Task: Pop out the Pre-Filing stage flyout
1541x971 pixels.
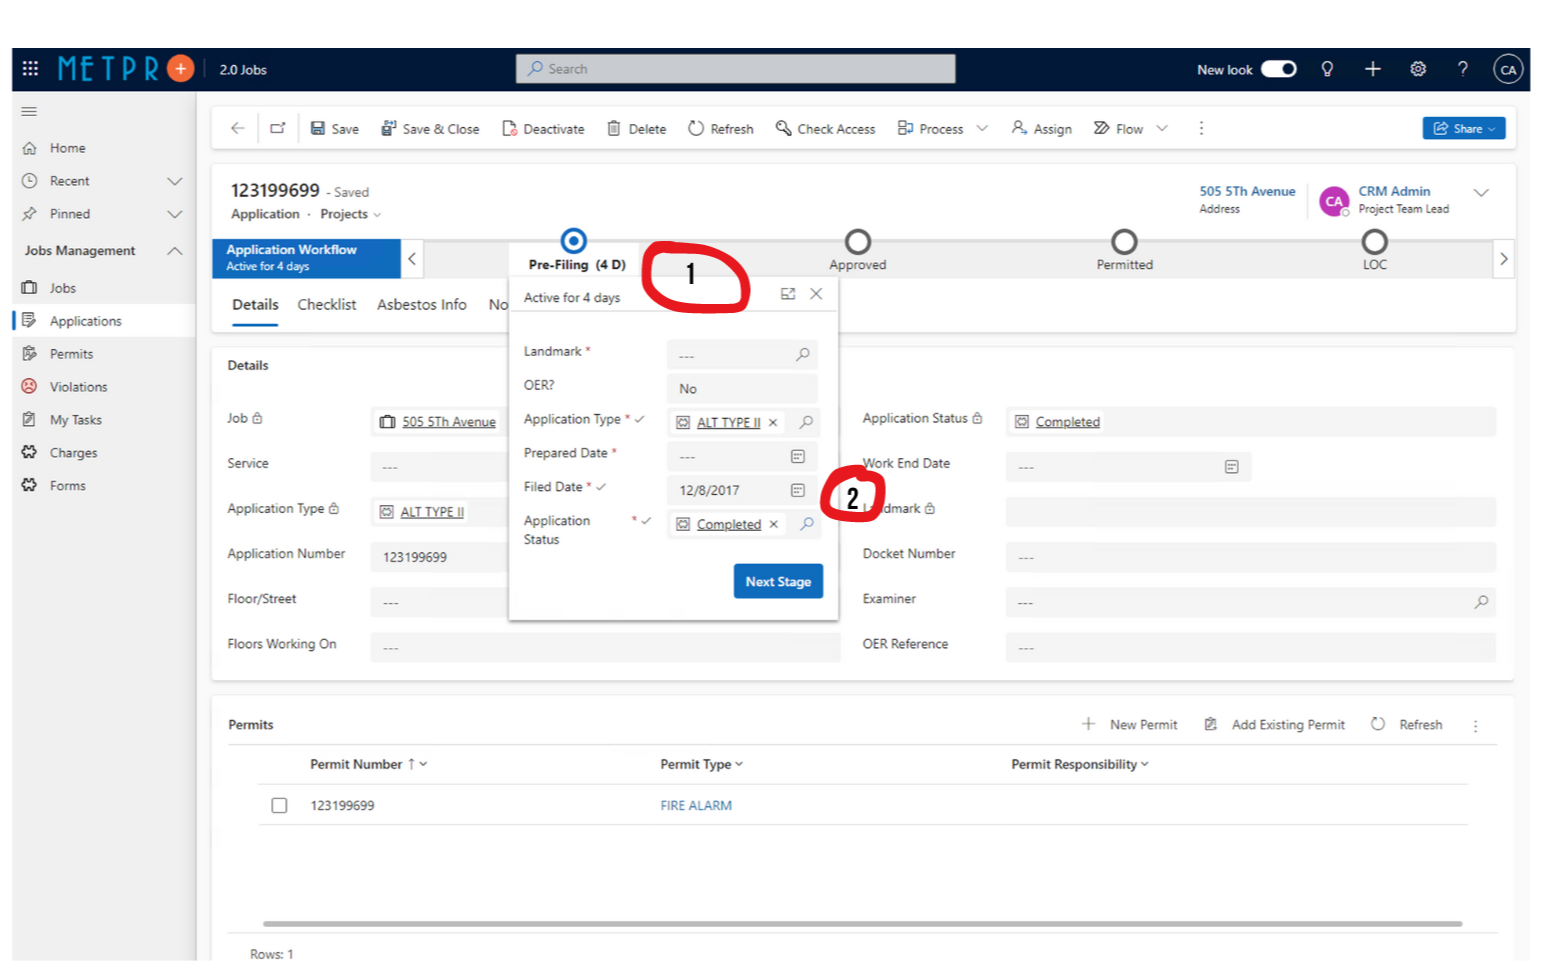Action: (x=788, y=294)
